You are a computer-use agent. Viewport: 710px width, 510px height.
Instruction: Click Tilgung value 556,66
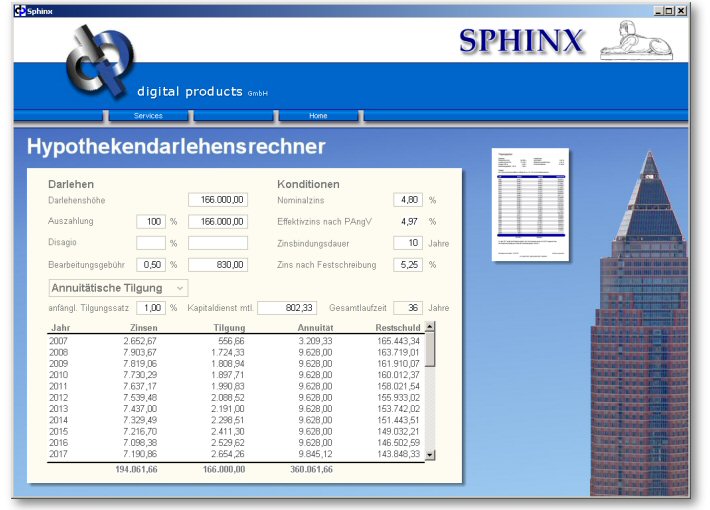click(231, 341)
